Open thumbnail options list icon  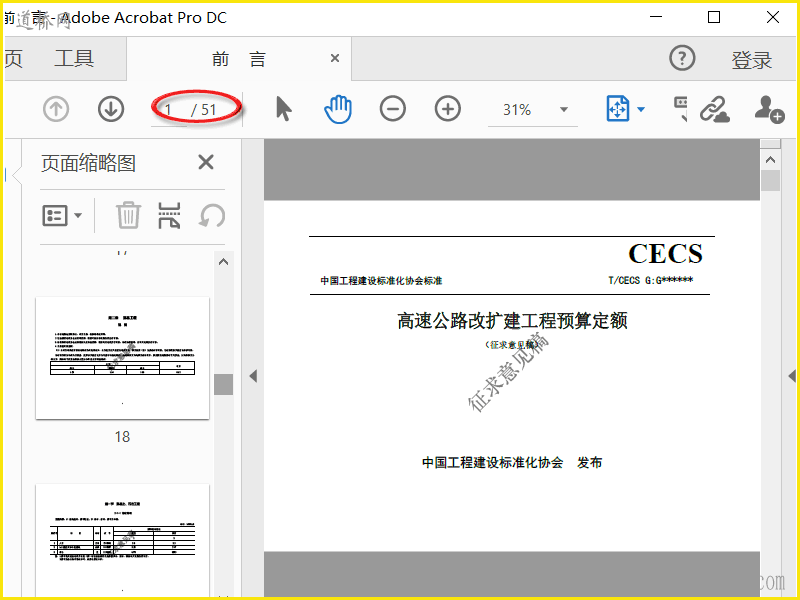tap(62, 215)
